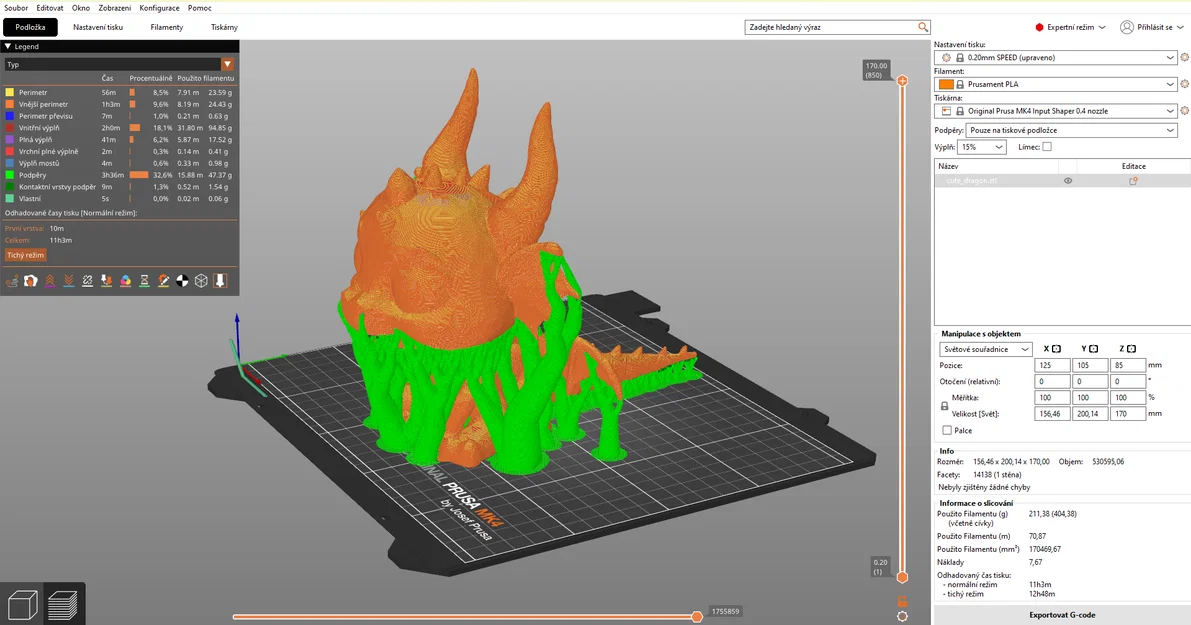Toggle center of gravity black-white circle icon
This screenshot has width=1191, height=625.
point(182,281)
